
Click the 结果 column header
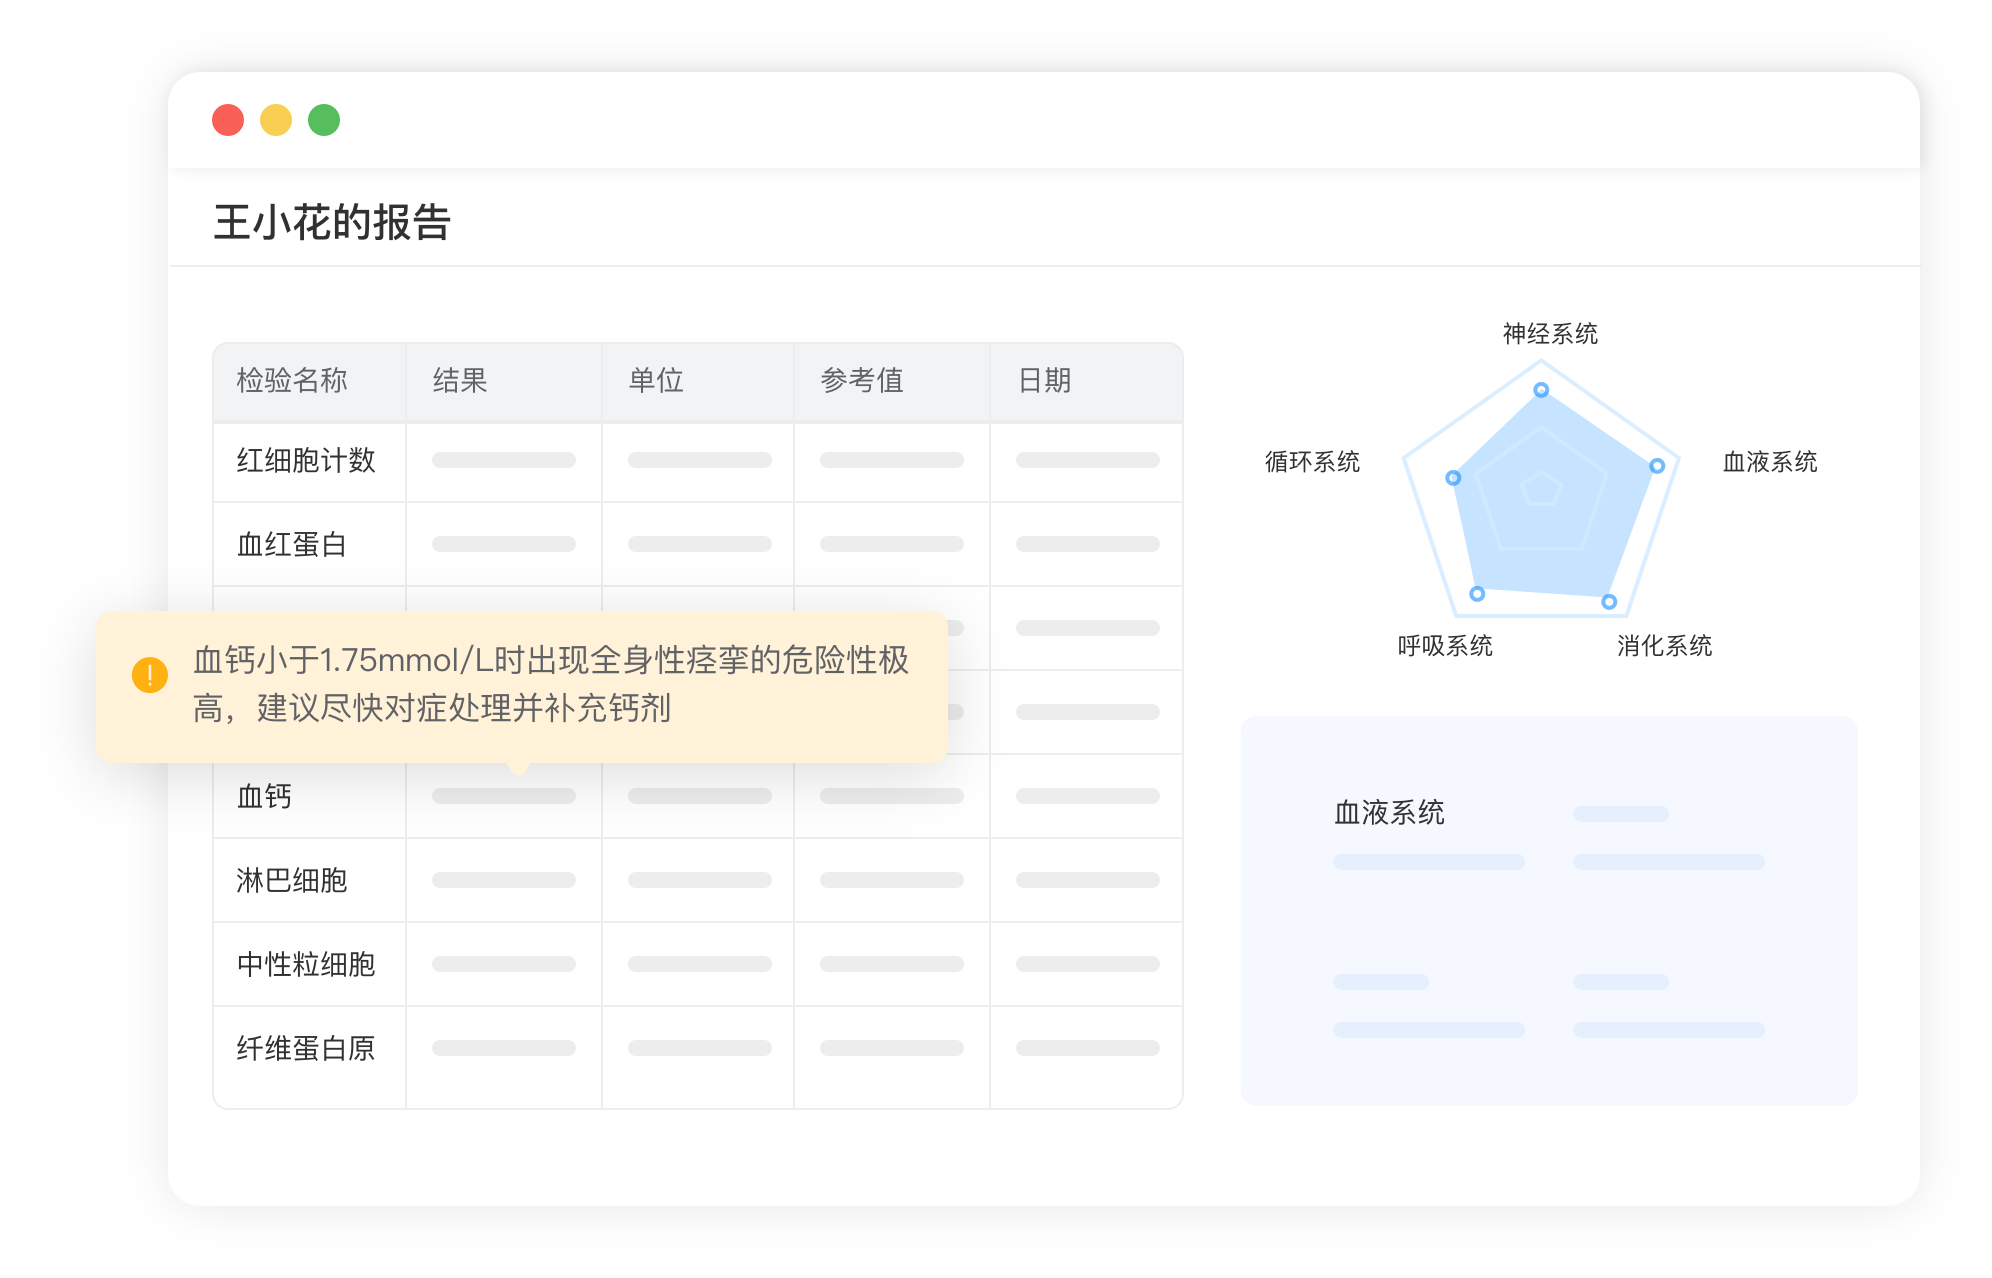(x=460, y=381)
